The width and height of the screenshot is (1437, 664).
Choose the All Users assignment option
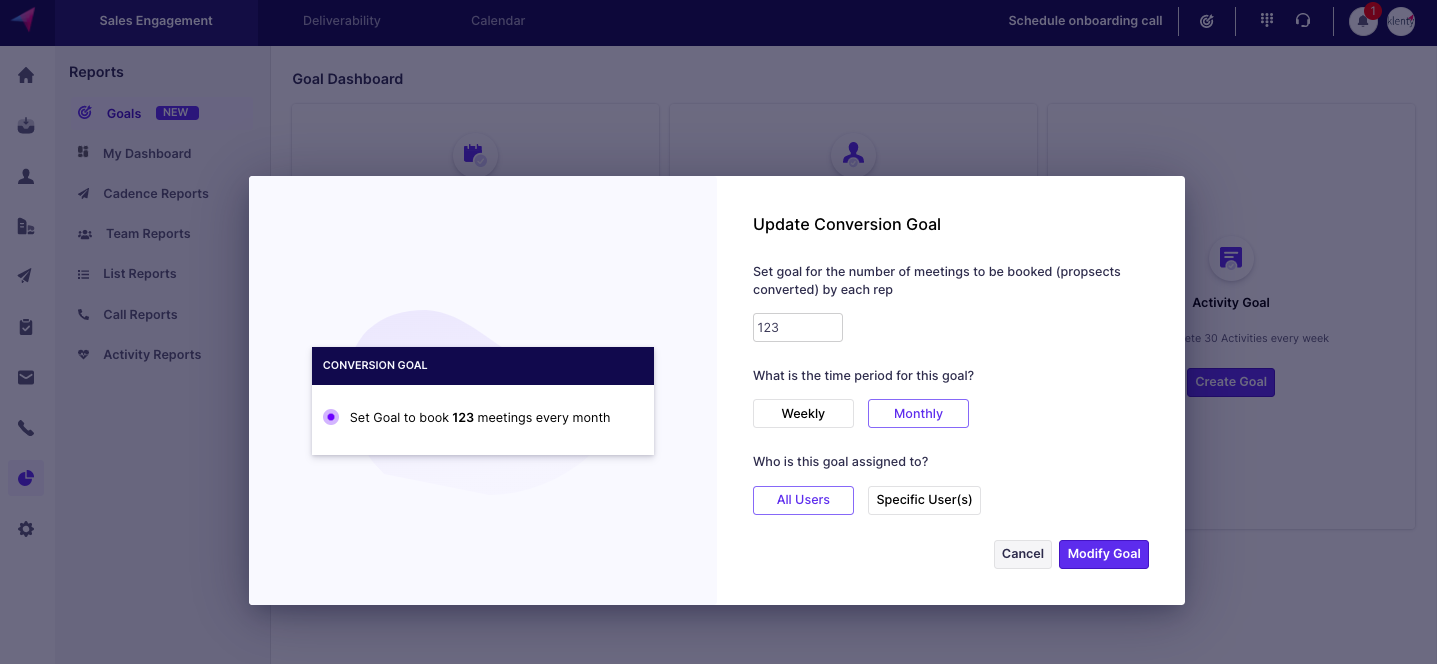803,500
